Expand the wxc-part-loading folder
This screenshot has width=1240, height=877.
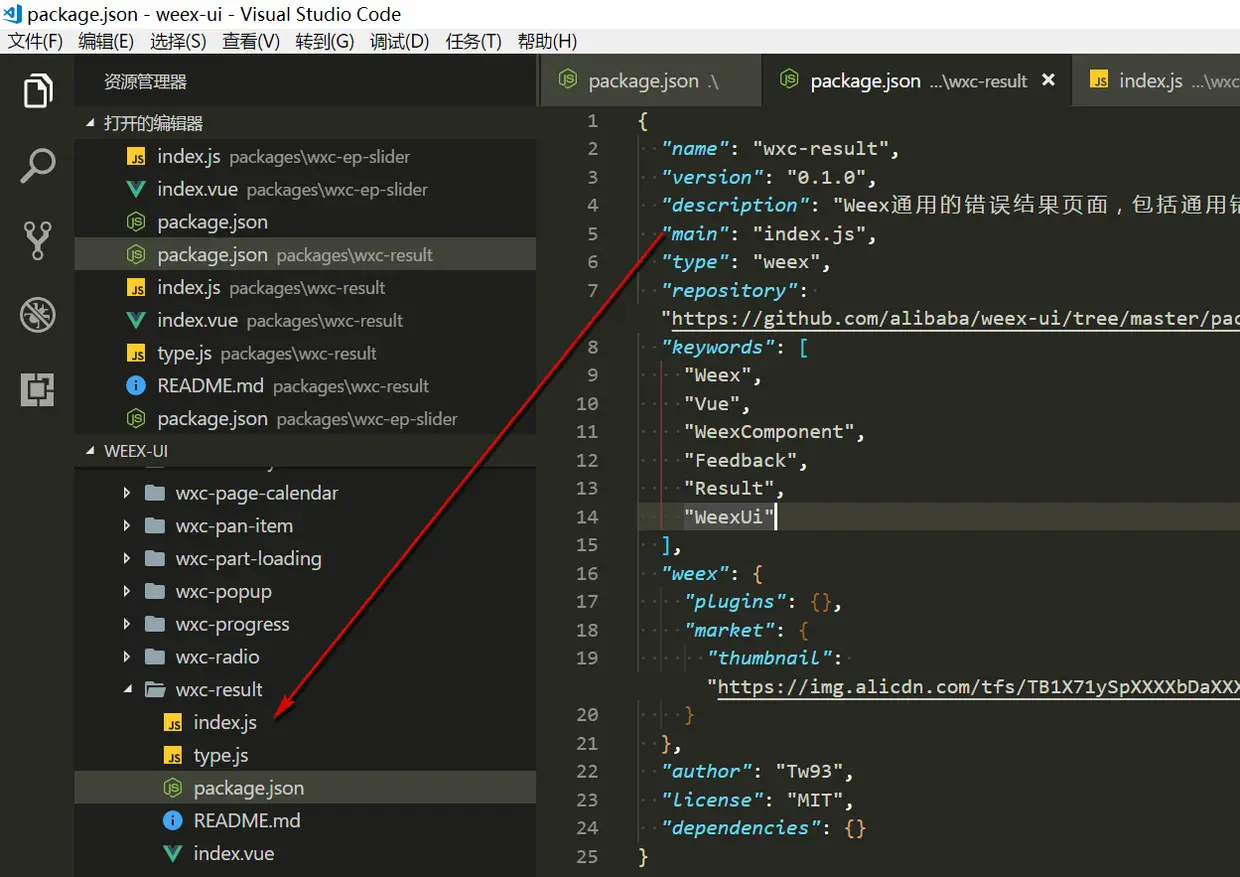126,559
